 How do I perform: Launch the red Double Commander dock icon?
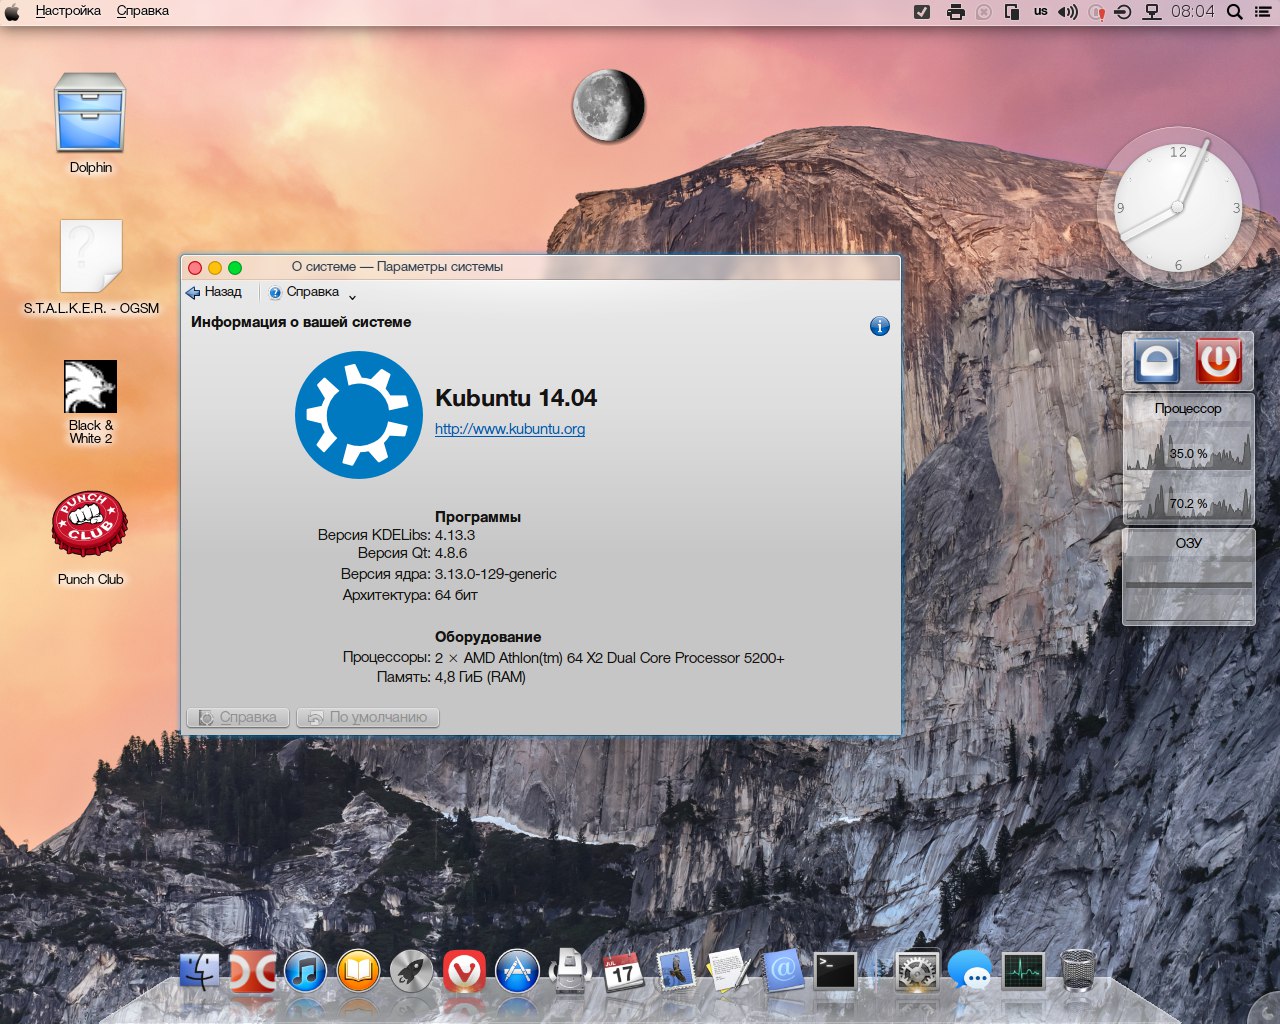pyautogui.click(x=253, y=971)
